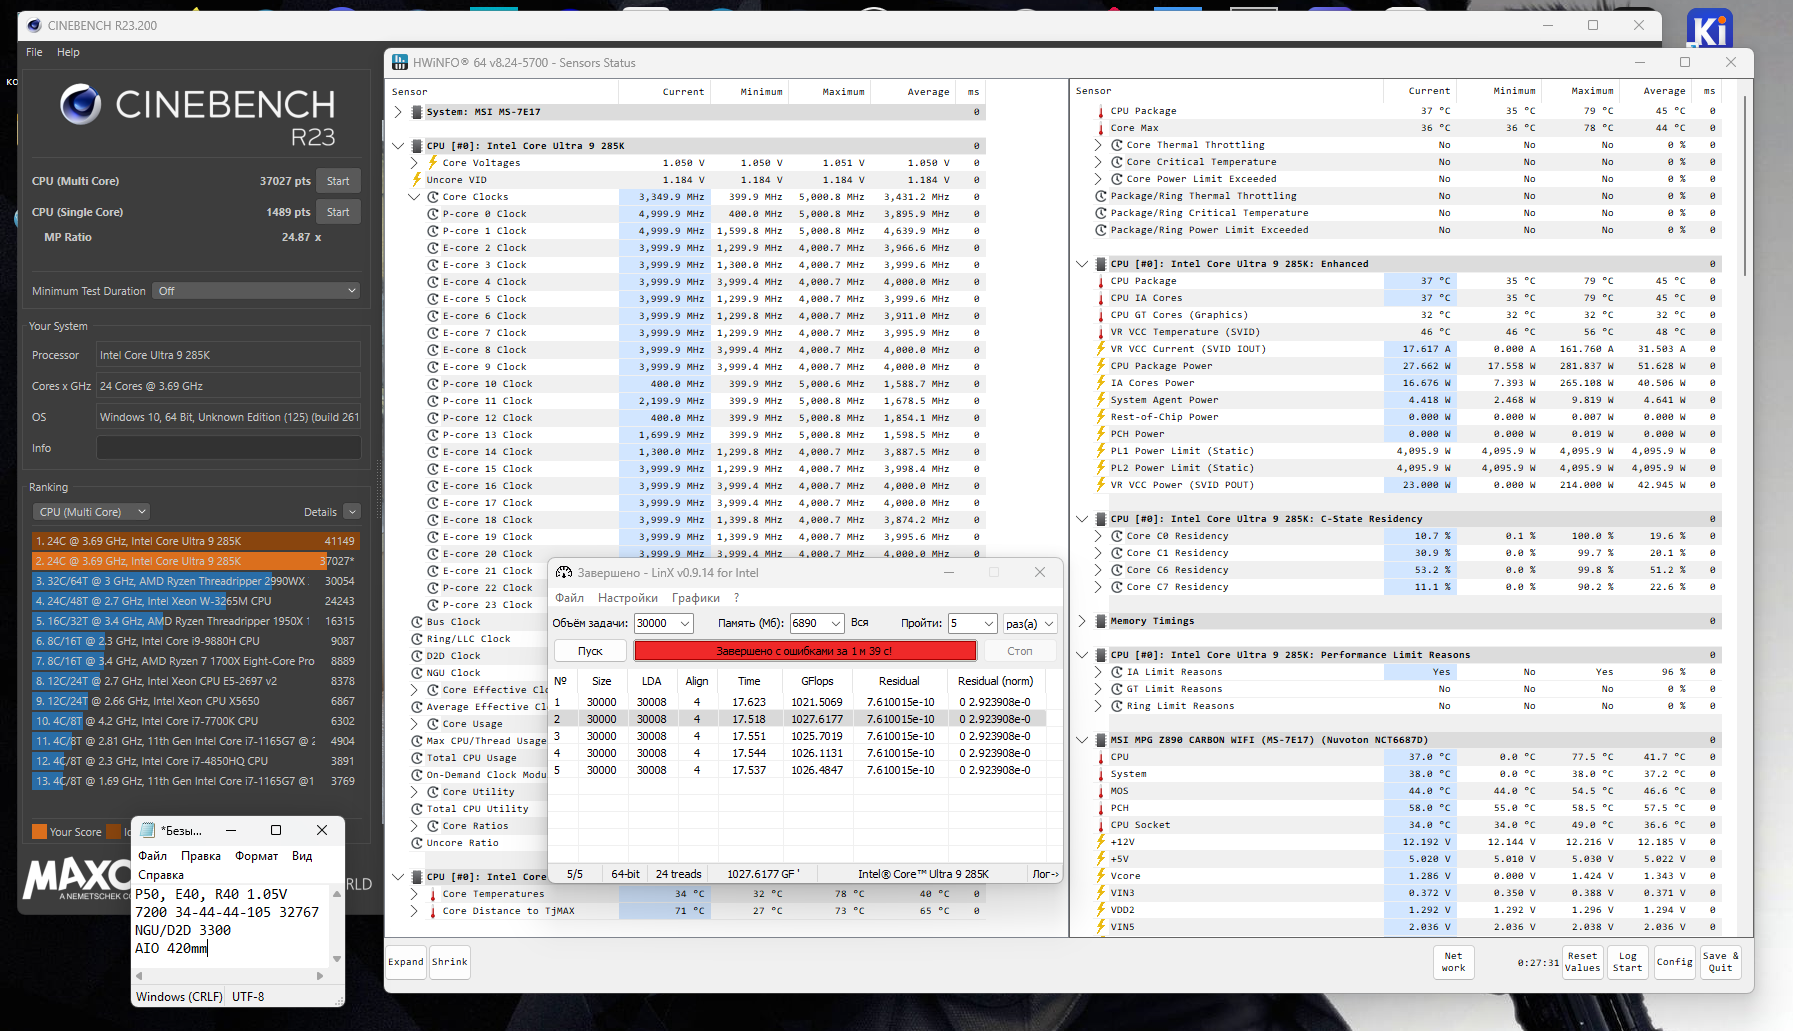The image size is (1793, 1031).
Task: Click the LinX gauge icon in its title bar
Action: tap(564, 572)
